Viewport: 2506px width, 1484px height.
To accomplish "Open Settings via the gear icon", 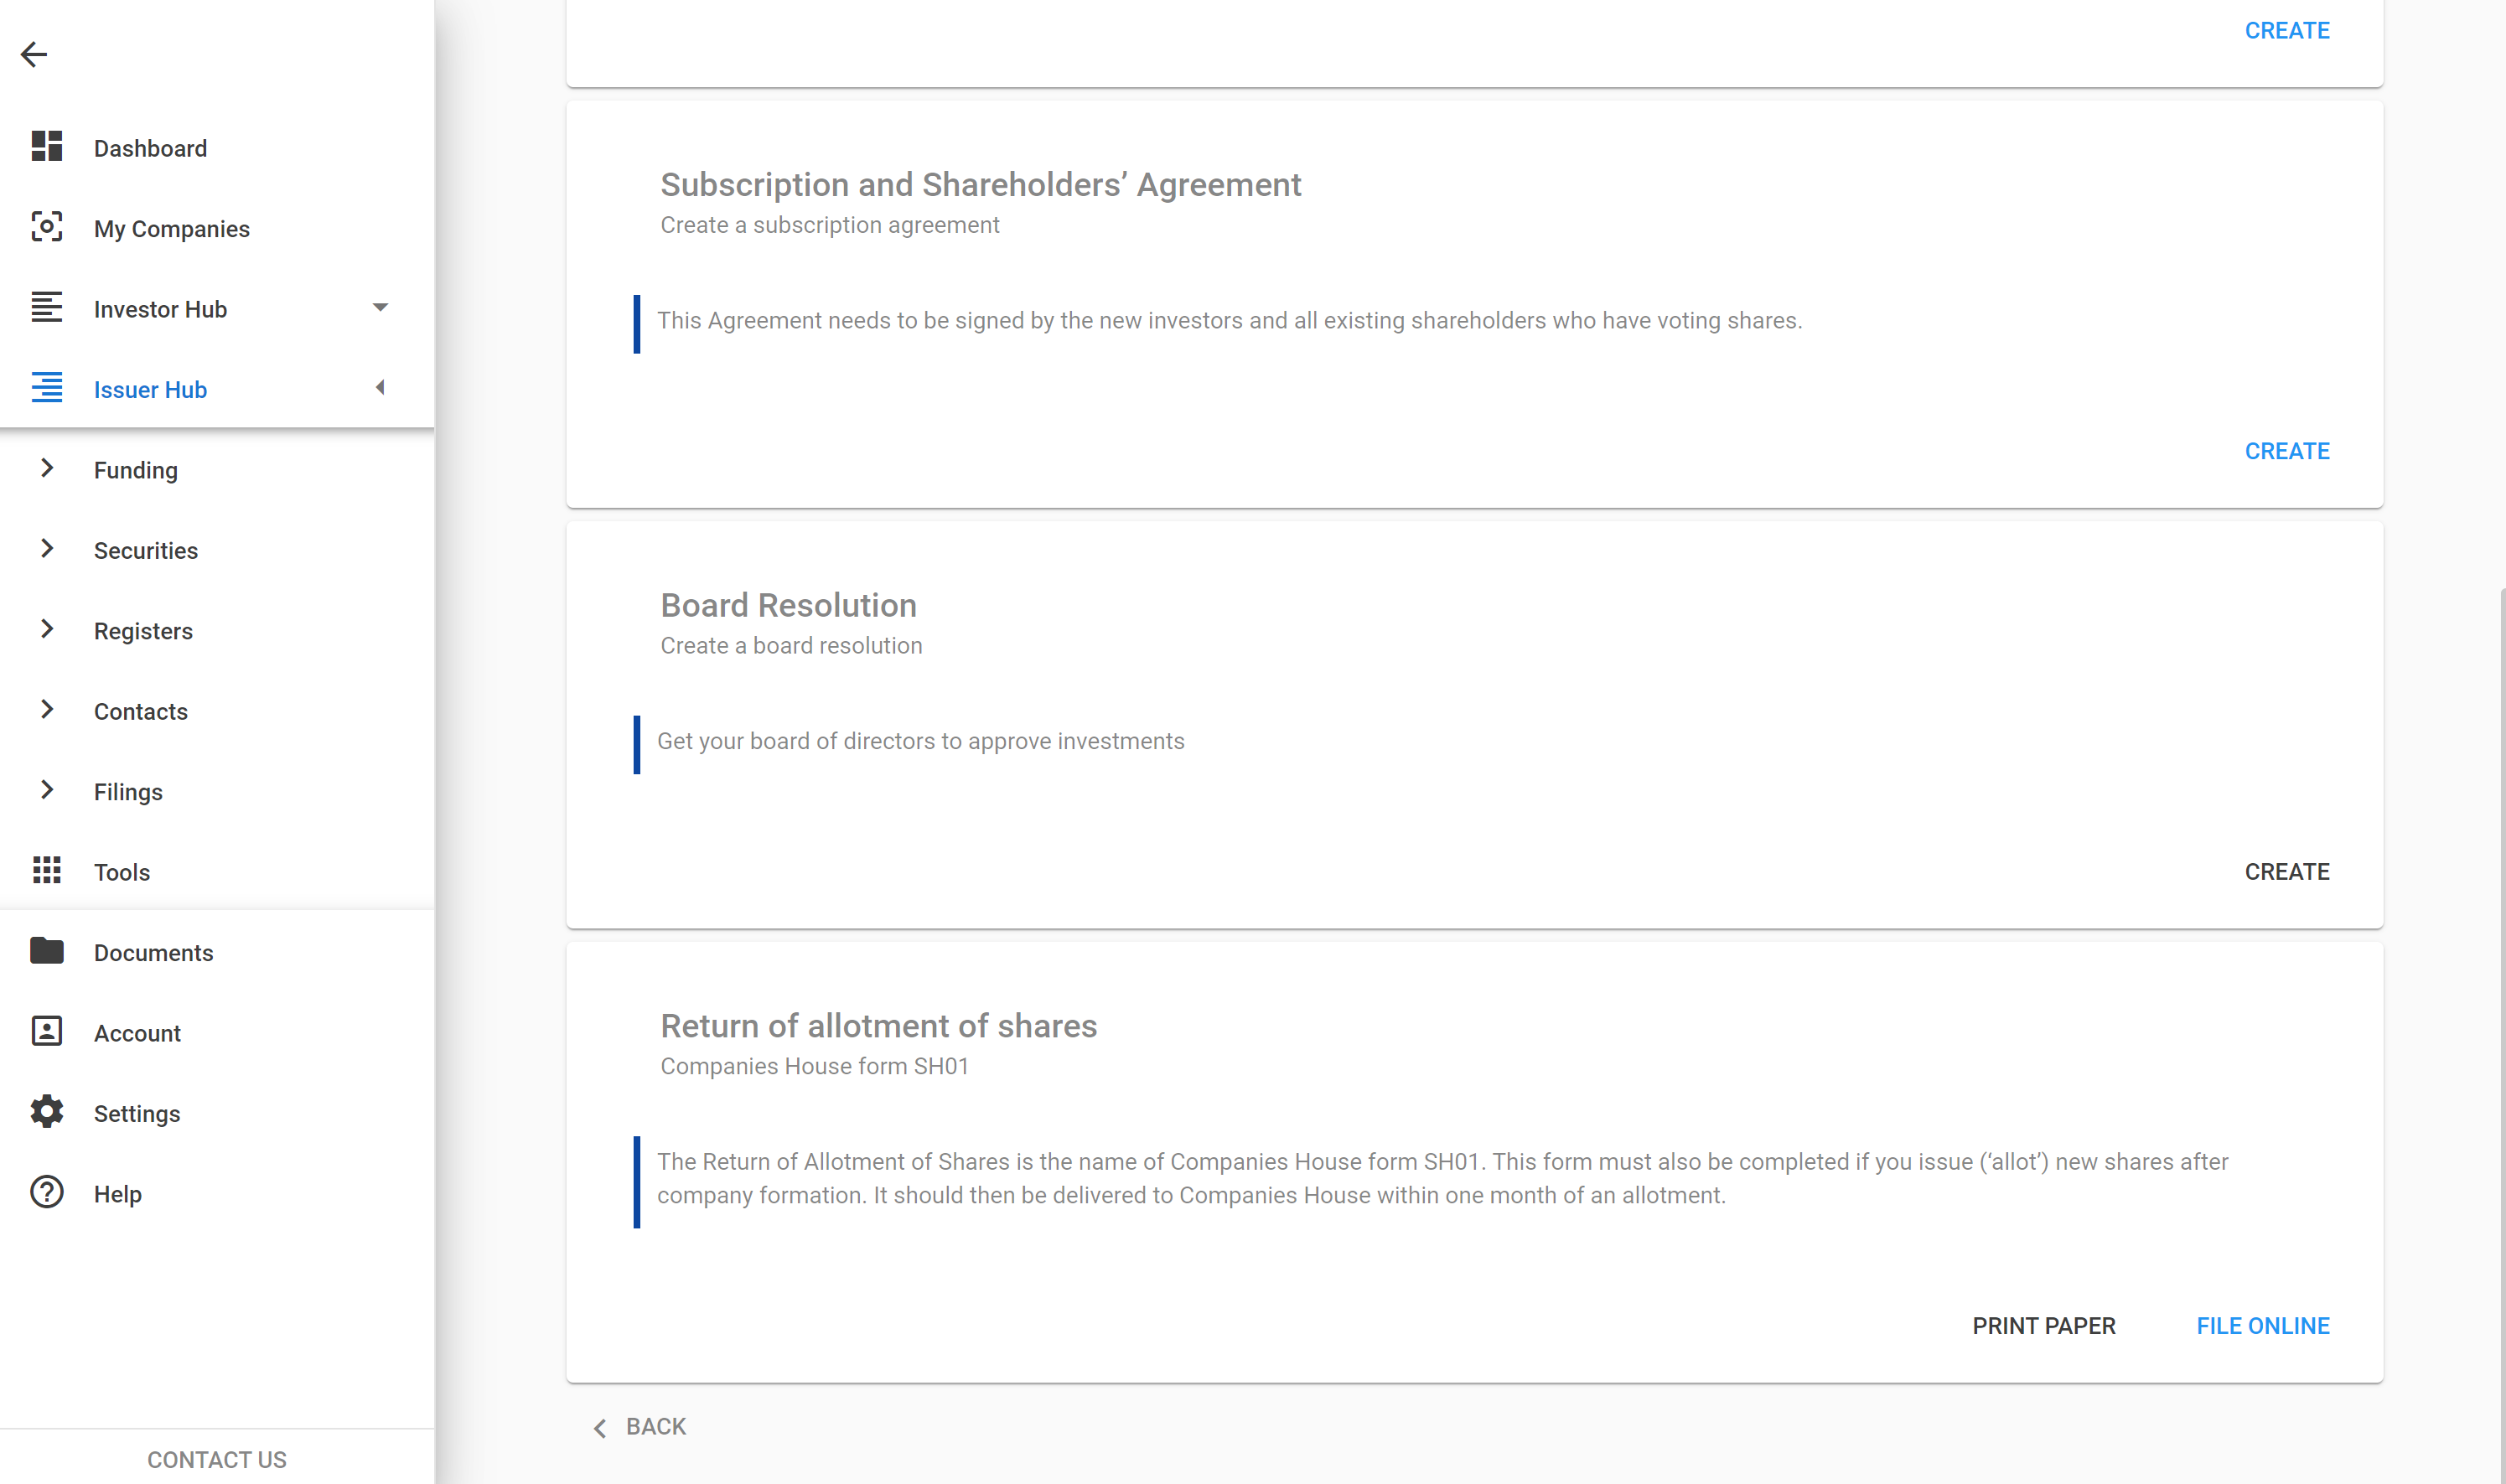I will 47,1112.
